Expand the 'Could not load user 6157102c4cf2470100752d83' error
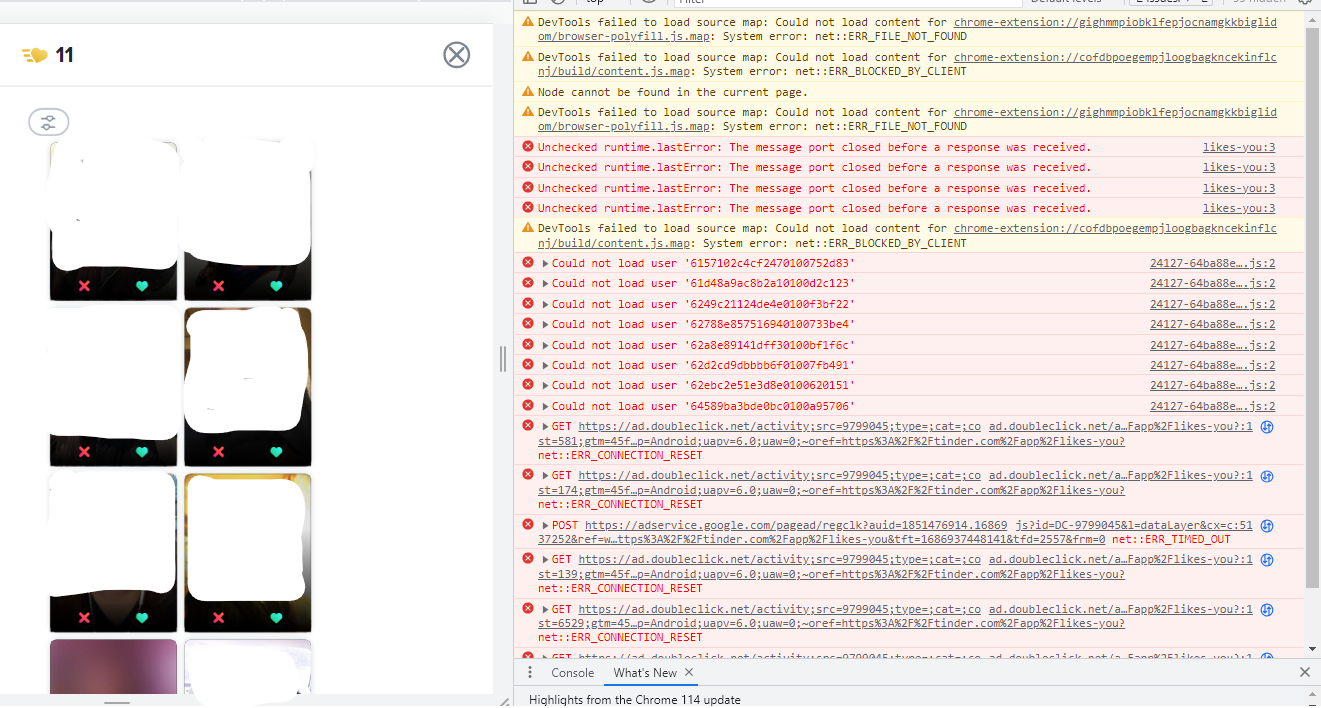 pos(544,263)
